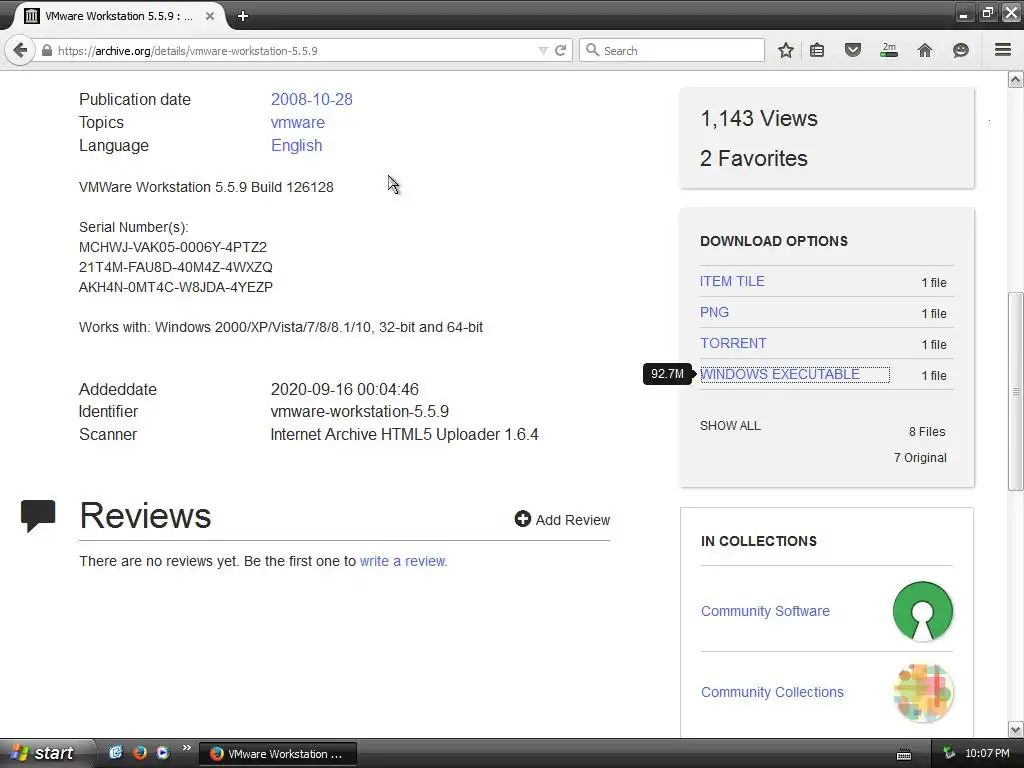
Task: Click the identifier value vmware-workstation-5.5.9
Action: pyautogui.click(x=360, y=411)
